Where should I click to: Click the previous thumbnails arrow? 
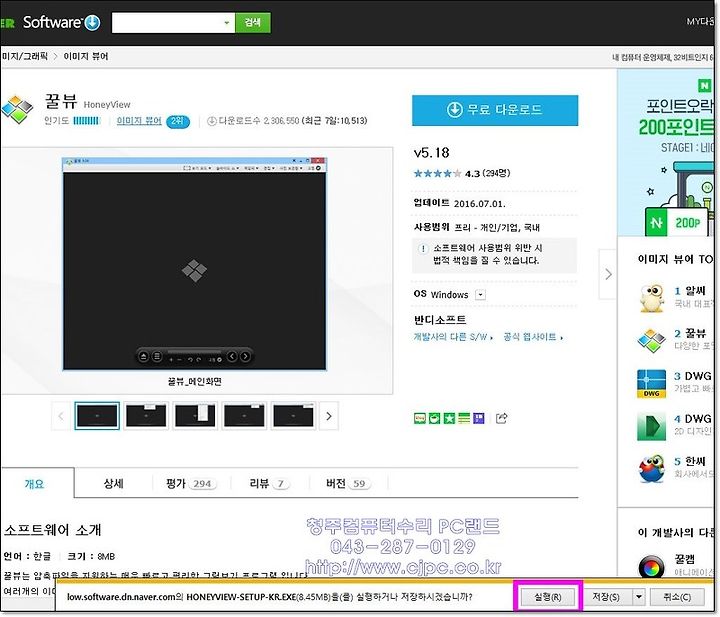point(61,416)
